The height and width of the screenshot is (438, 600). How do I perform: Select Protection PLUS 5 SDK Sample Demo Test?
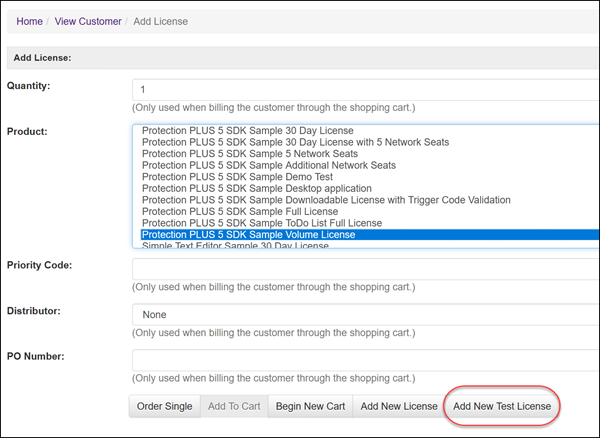pyautogui.click(x=370, y=177)
